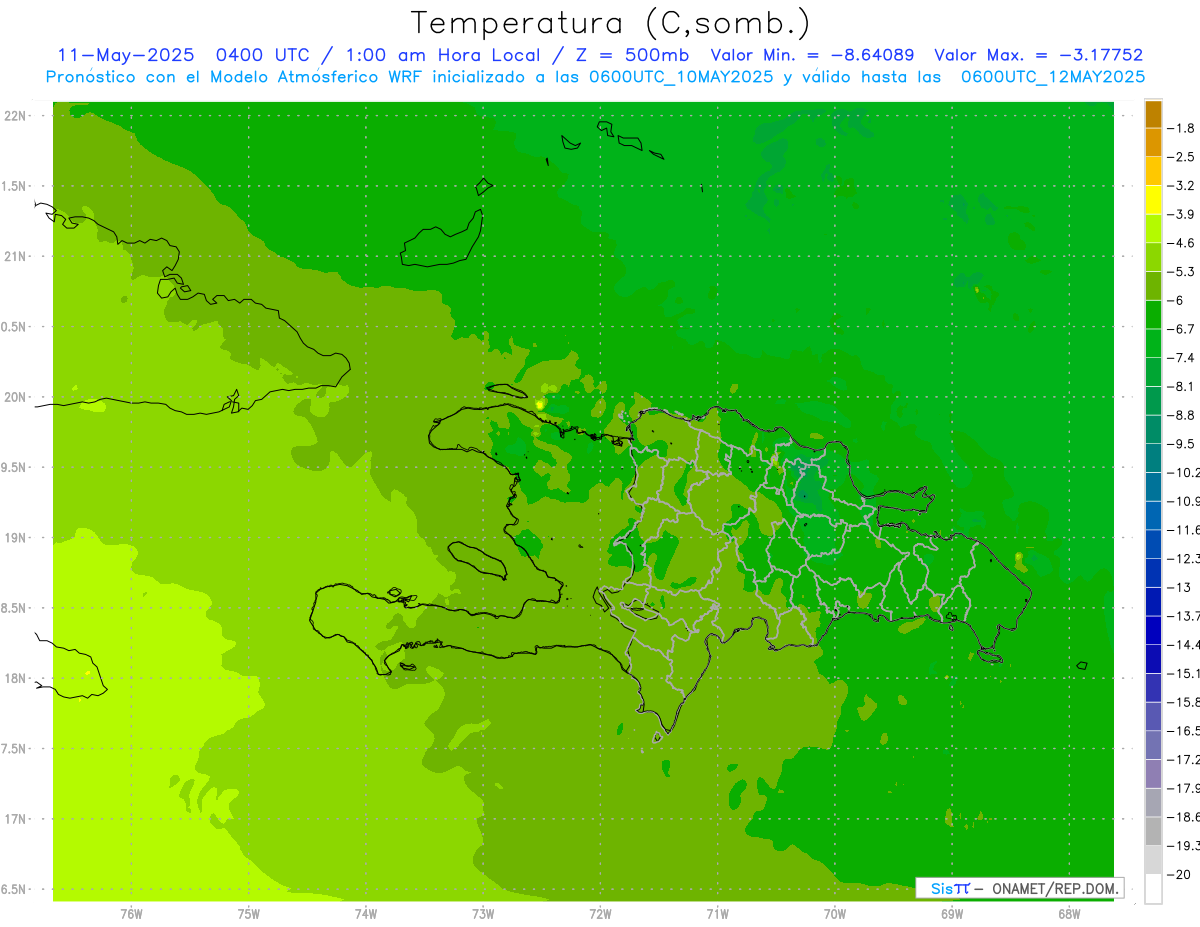Click the dark blue legend swatch between -13 and -13.7
This screenshot has height=927, width=1200.
pos(1153,602)
